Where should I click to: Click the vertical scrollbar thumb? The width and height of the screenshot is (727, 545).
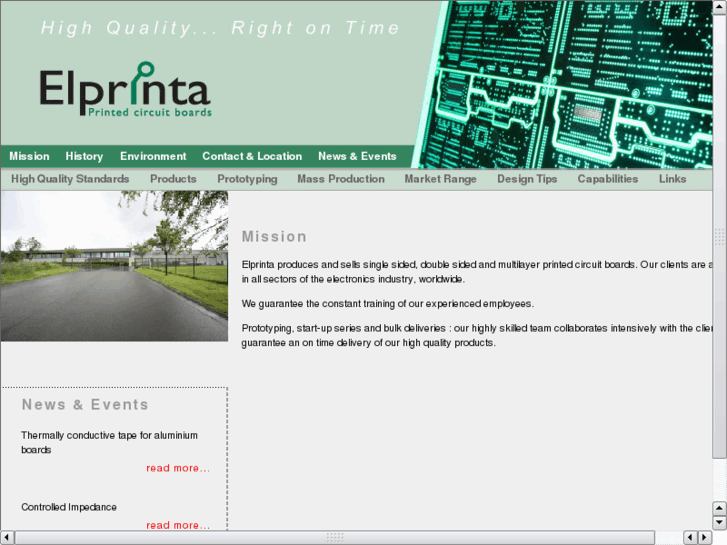(x=720, y=237)
